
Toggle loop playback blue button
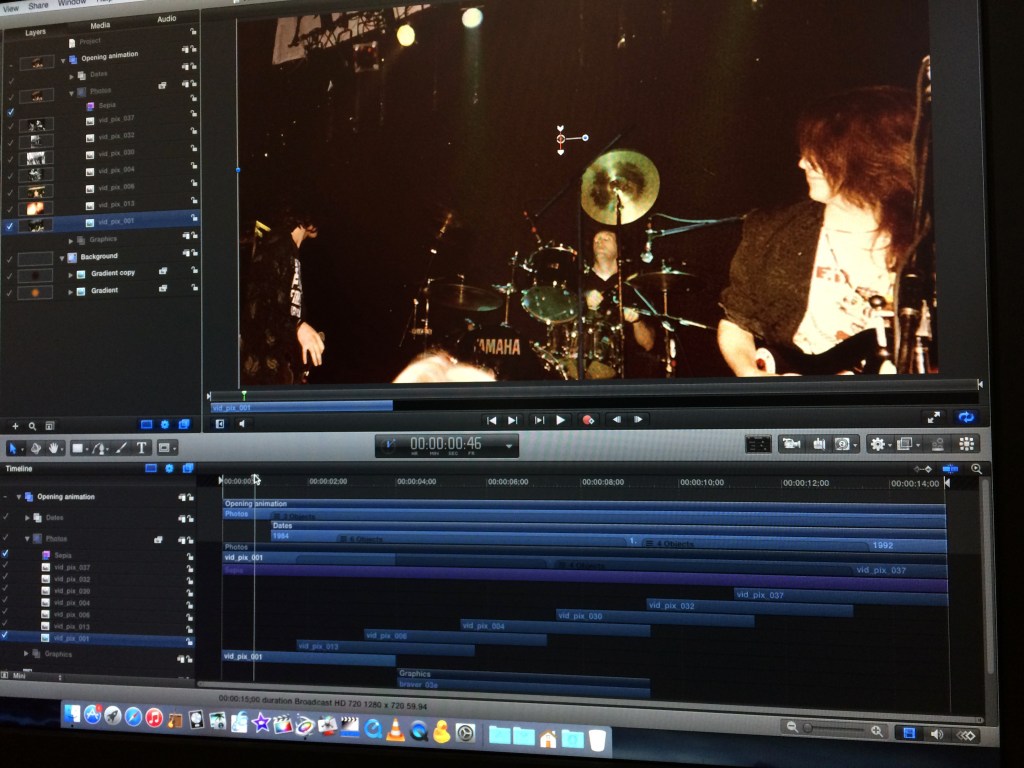coord(966,417)
